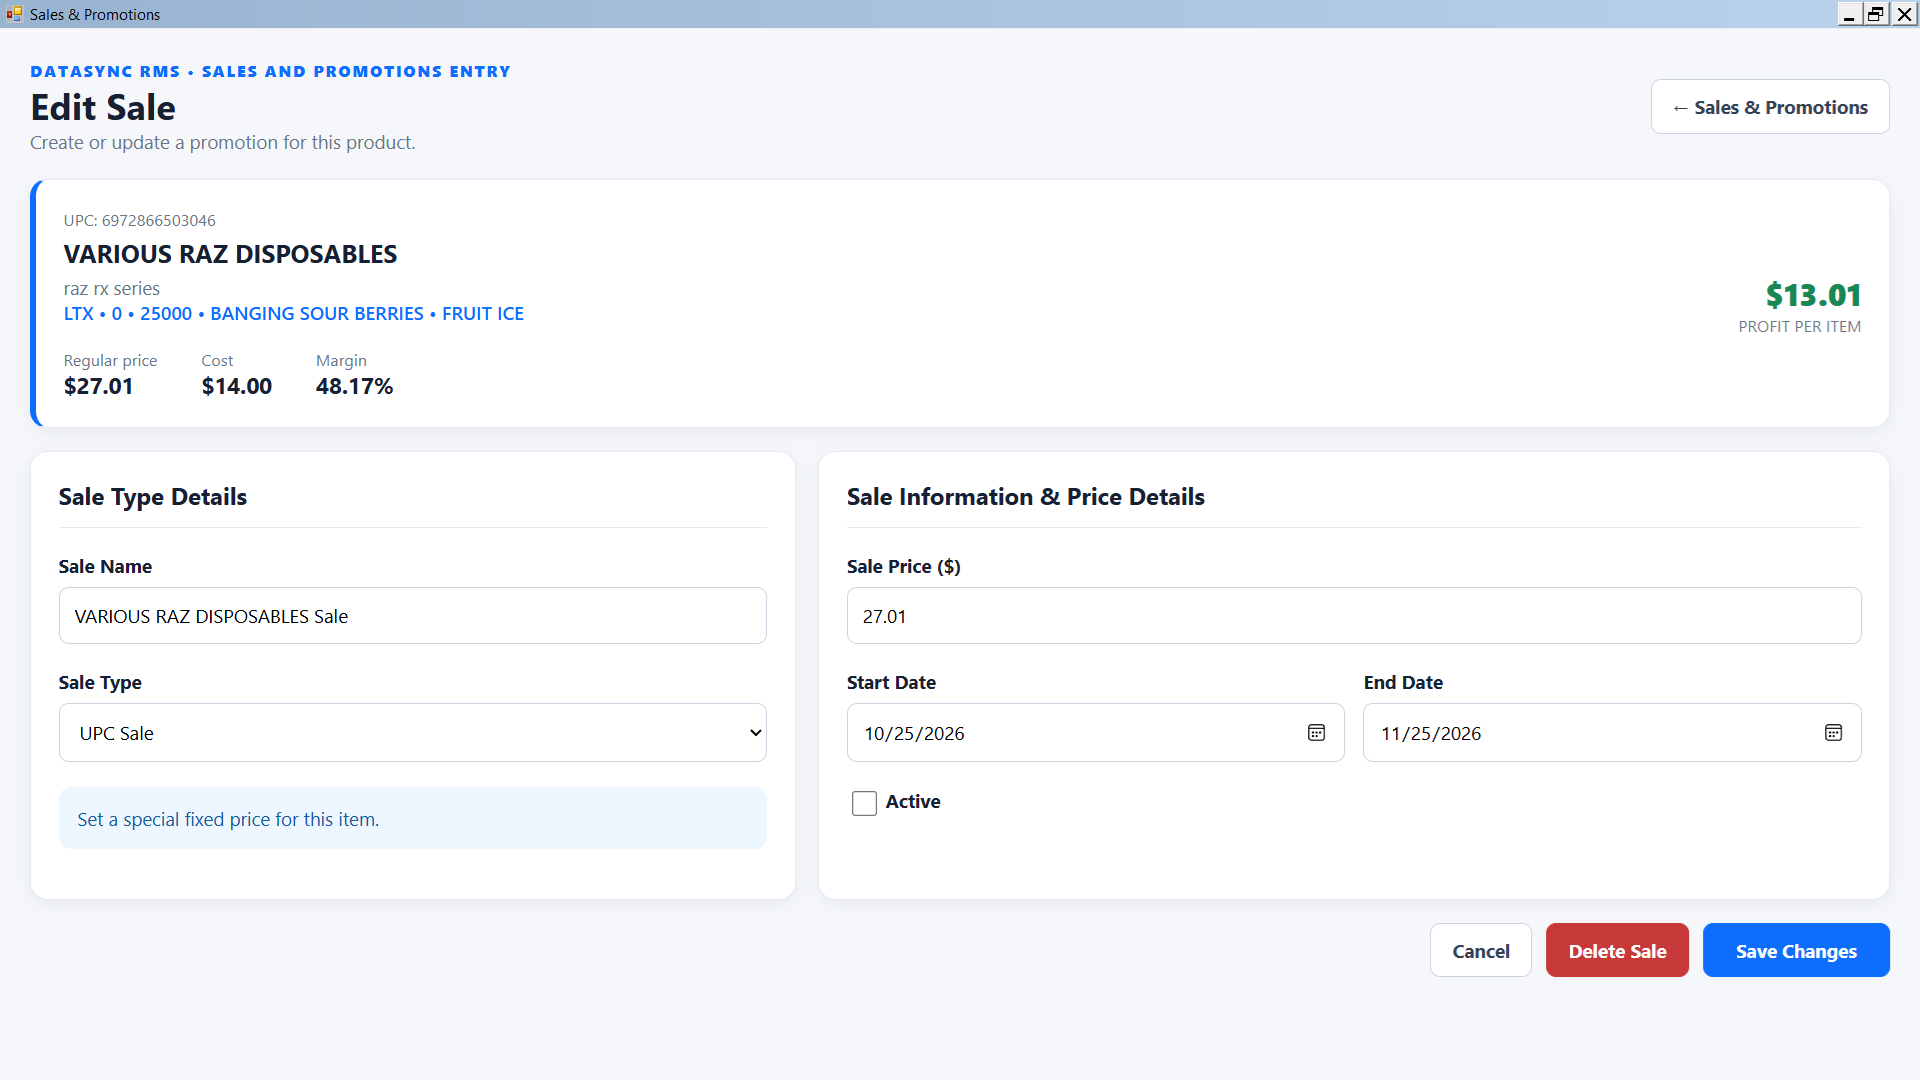Viewport: 1920px width, 1080px height.
Task: Click the Start Date field 10/25/2026
Action: [1095, 733]
